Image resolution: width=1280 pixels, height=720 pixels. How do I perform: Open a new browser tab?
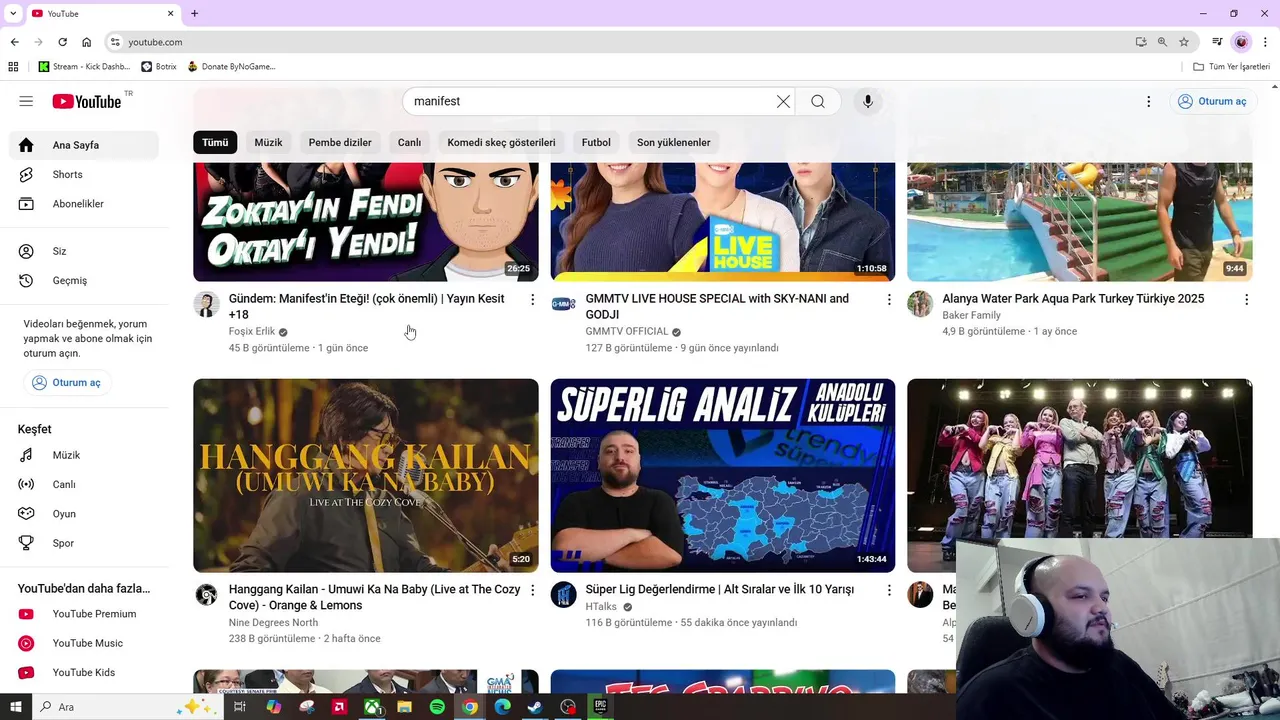[194, 13]
